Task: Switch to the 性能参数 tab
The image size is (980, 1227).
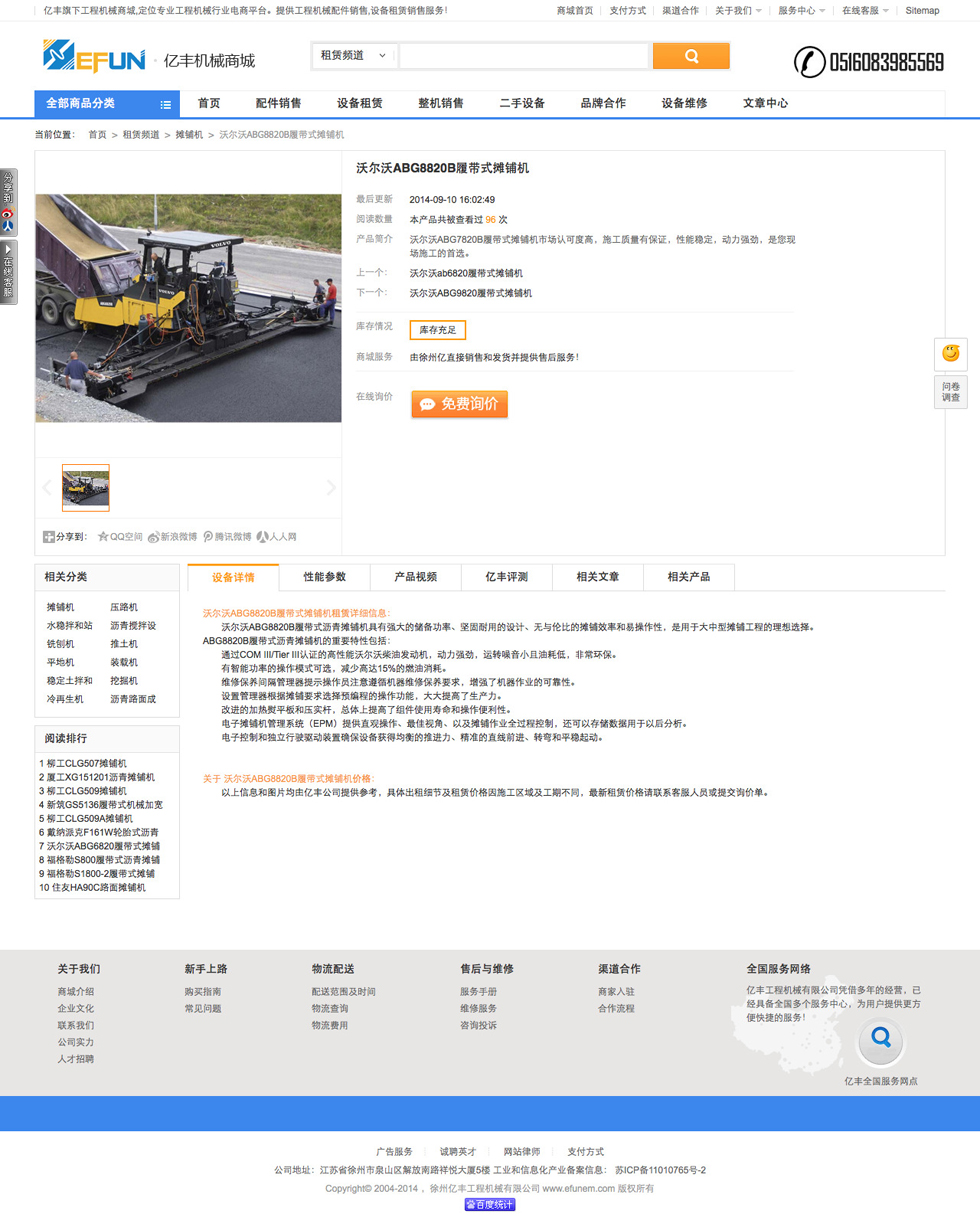Action: point(325,577)
